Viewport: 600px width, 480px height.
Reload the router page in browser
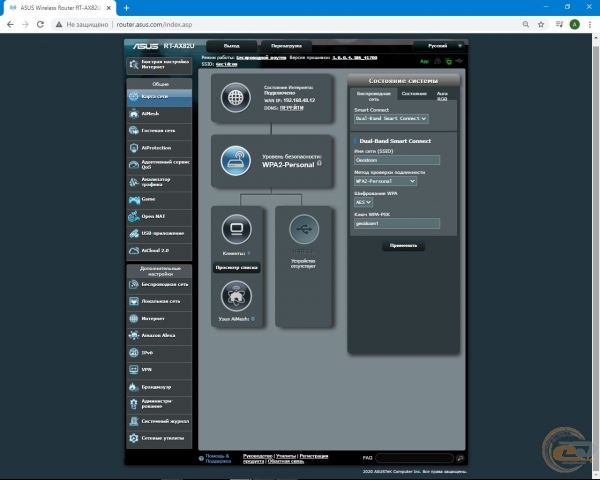pos(40,24)
